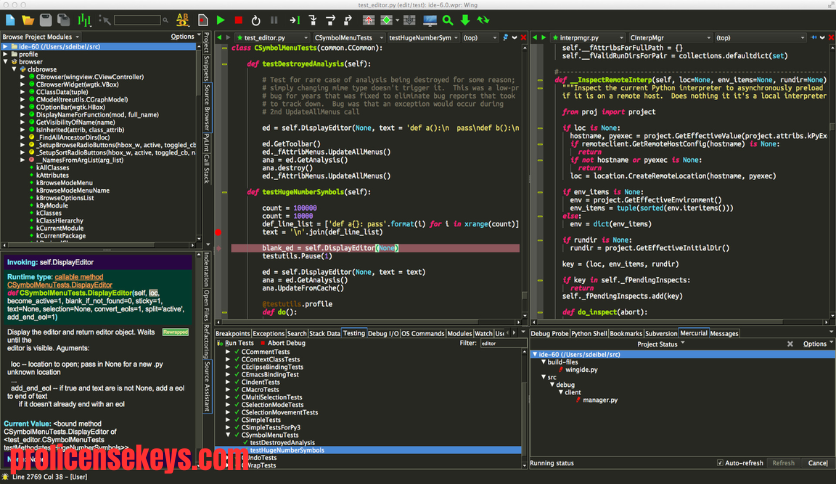Toggle the Auto-refresh checkbox

tap(720, 463)
